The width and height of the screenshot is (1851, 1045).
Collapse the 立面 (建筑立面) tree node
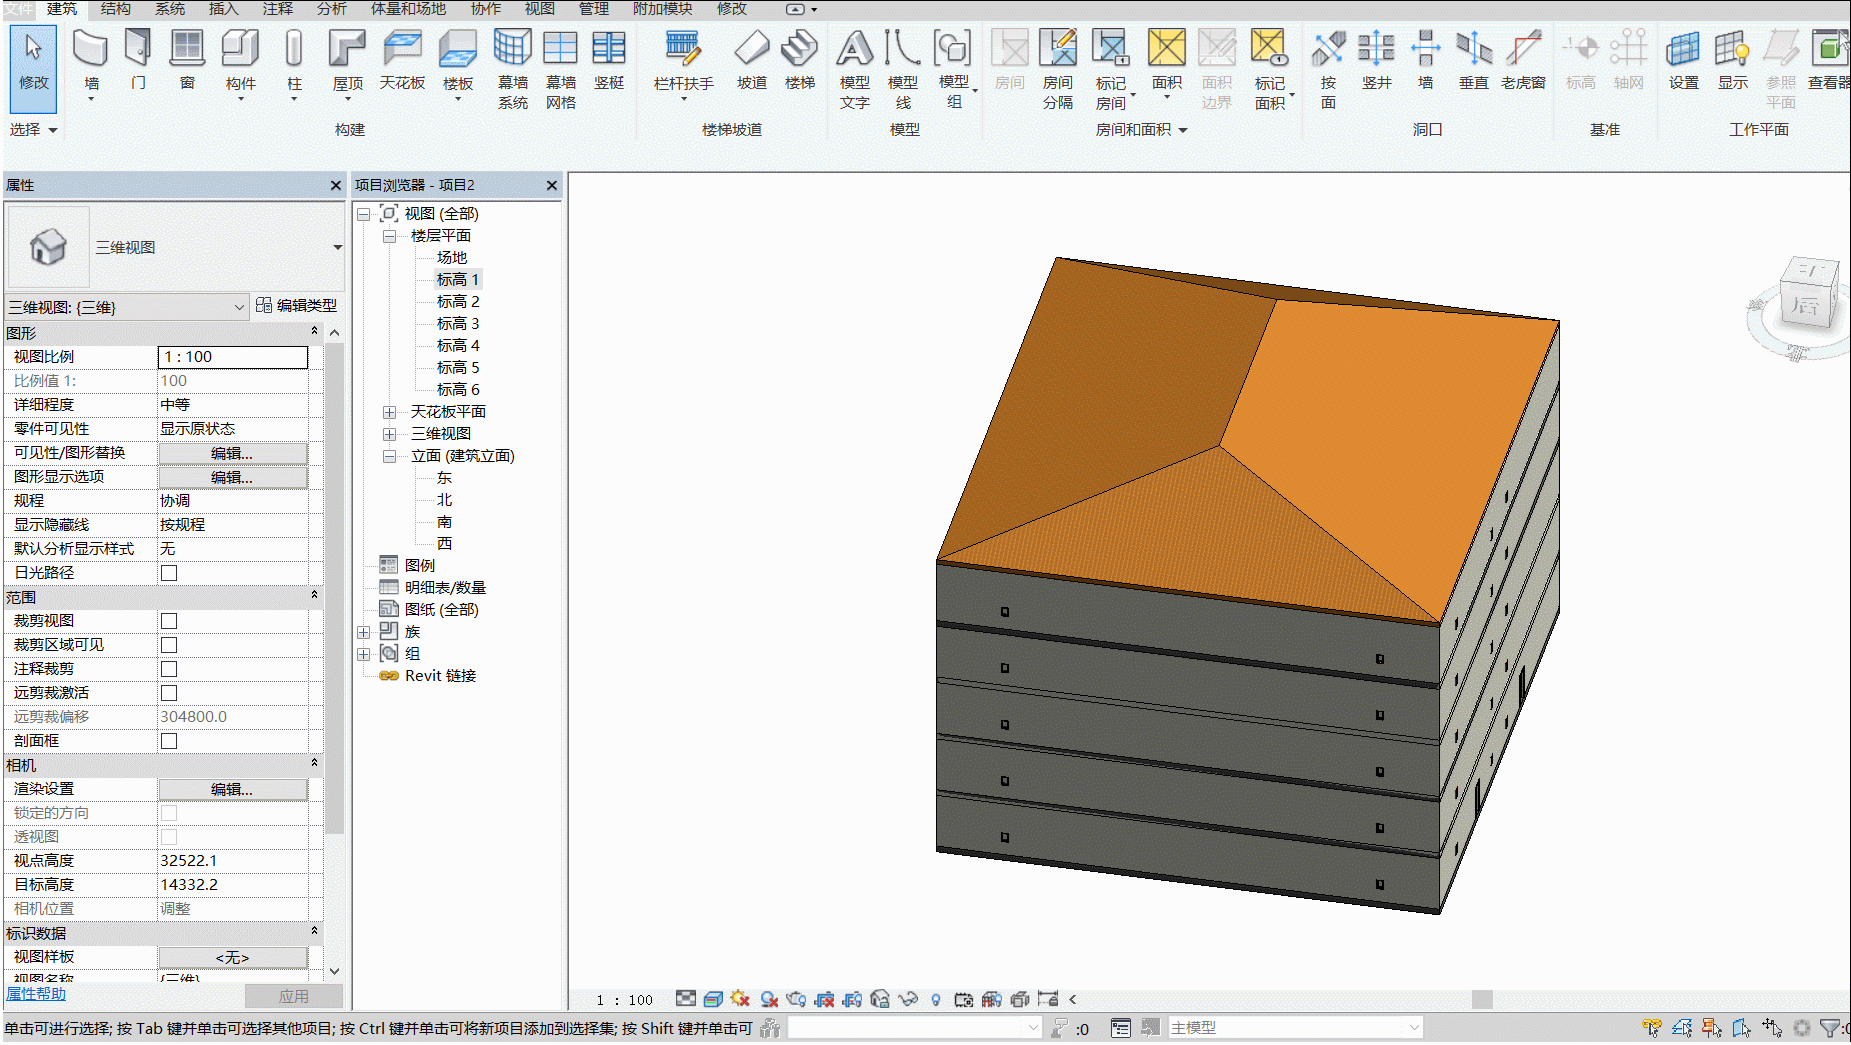point(389,456)
